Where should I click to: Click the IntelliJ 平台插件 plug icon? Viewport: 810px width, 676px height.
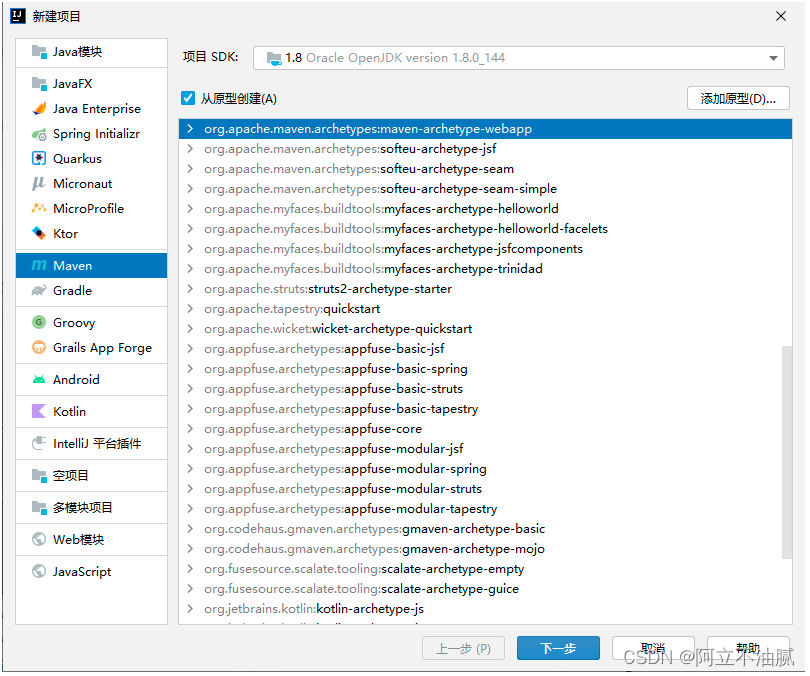pos(39,444)
